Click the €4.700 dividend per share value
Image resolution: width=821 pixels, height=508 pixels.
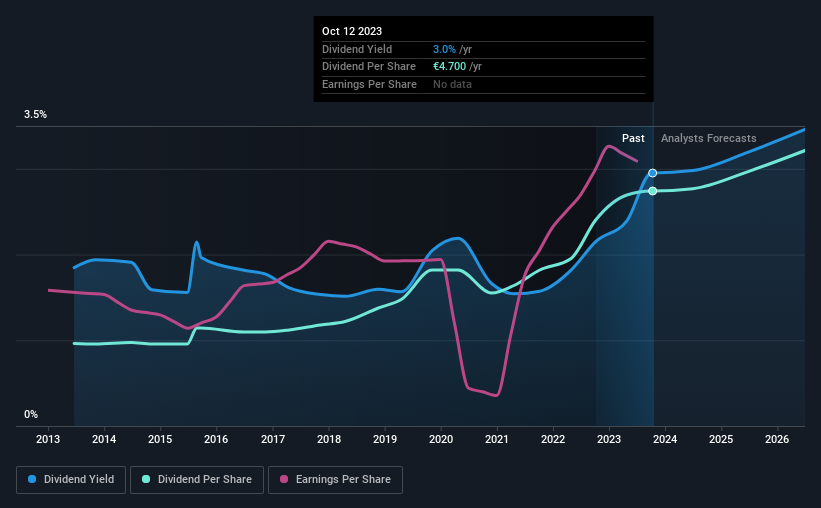449,67
